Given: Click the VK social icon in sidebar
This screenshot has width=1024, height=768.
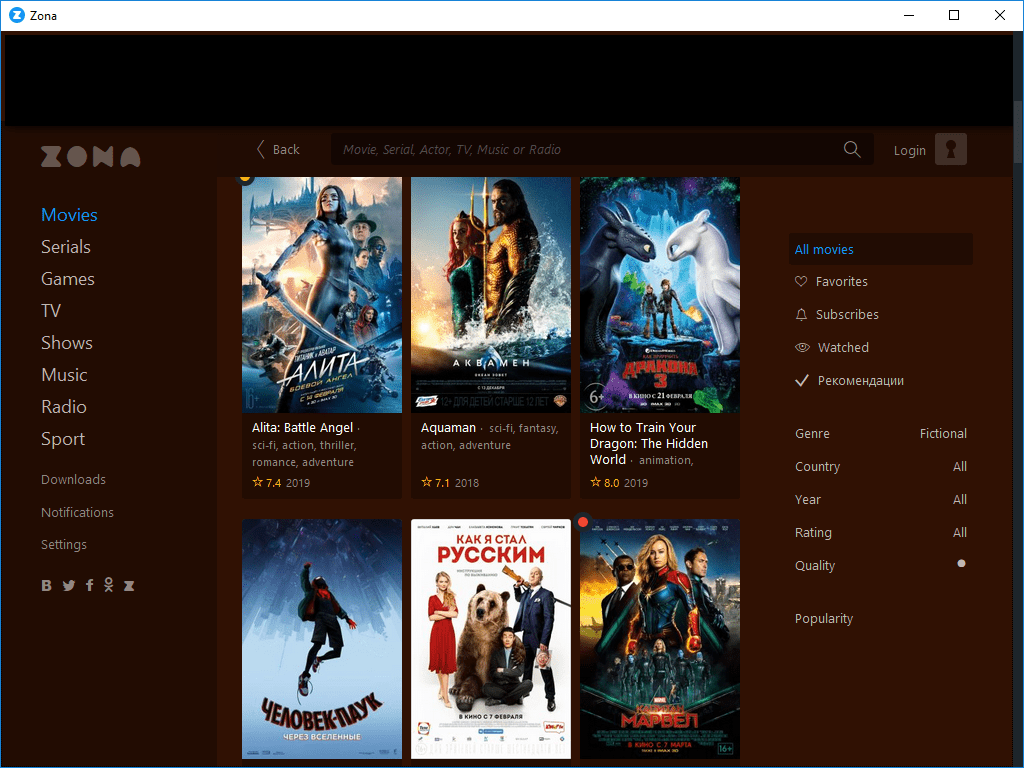Looking at the screenshot, I should 46,586.
